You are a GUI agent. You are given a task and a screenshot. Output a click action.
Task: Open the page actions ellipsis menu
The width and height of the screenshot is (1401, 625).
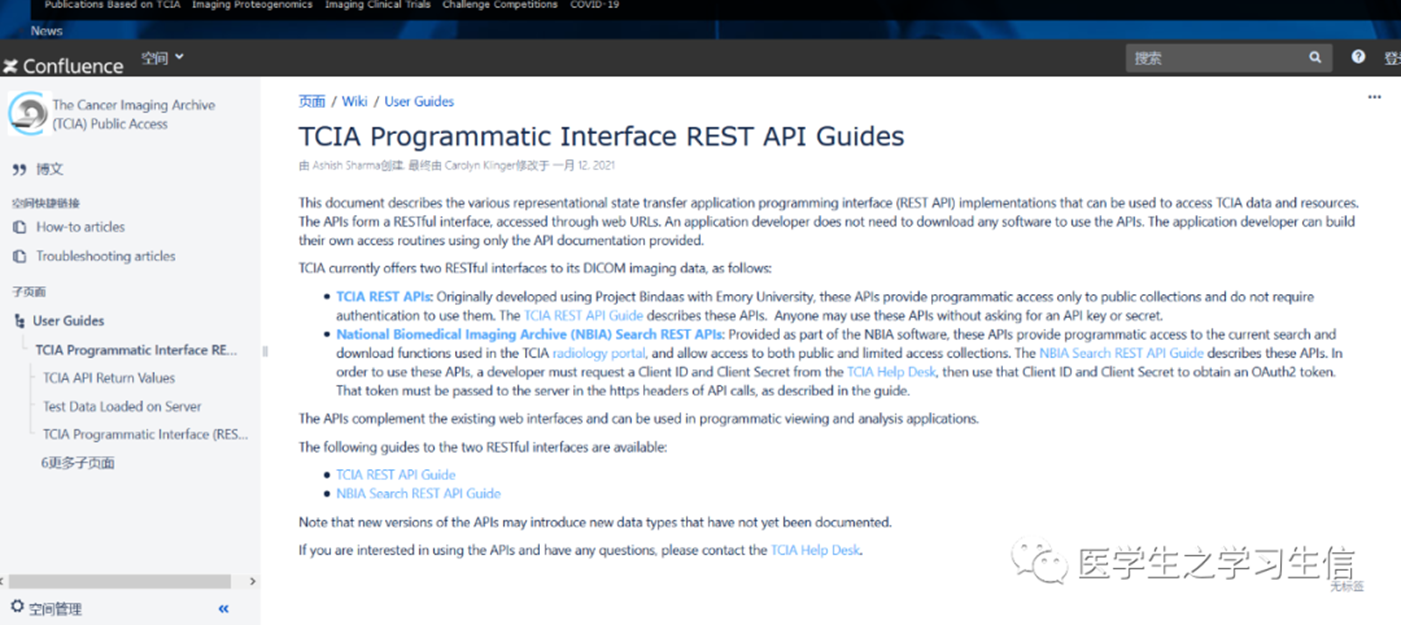pyautogui.click(x=1374, y=97)
